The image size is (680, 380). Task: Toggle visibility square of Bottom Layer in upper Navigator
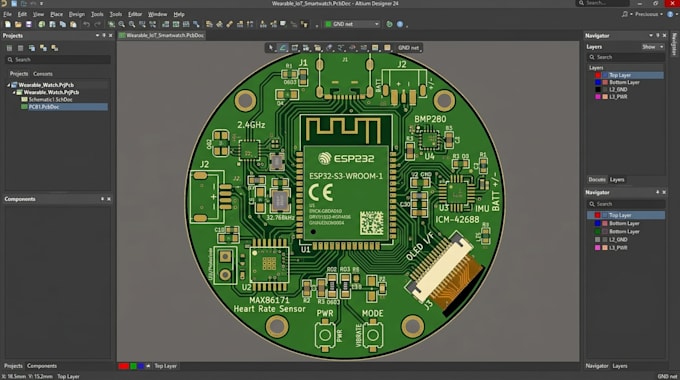[605, 82]
